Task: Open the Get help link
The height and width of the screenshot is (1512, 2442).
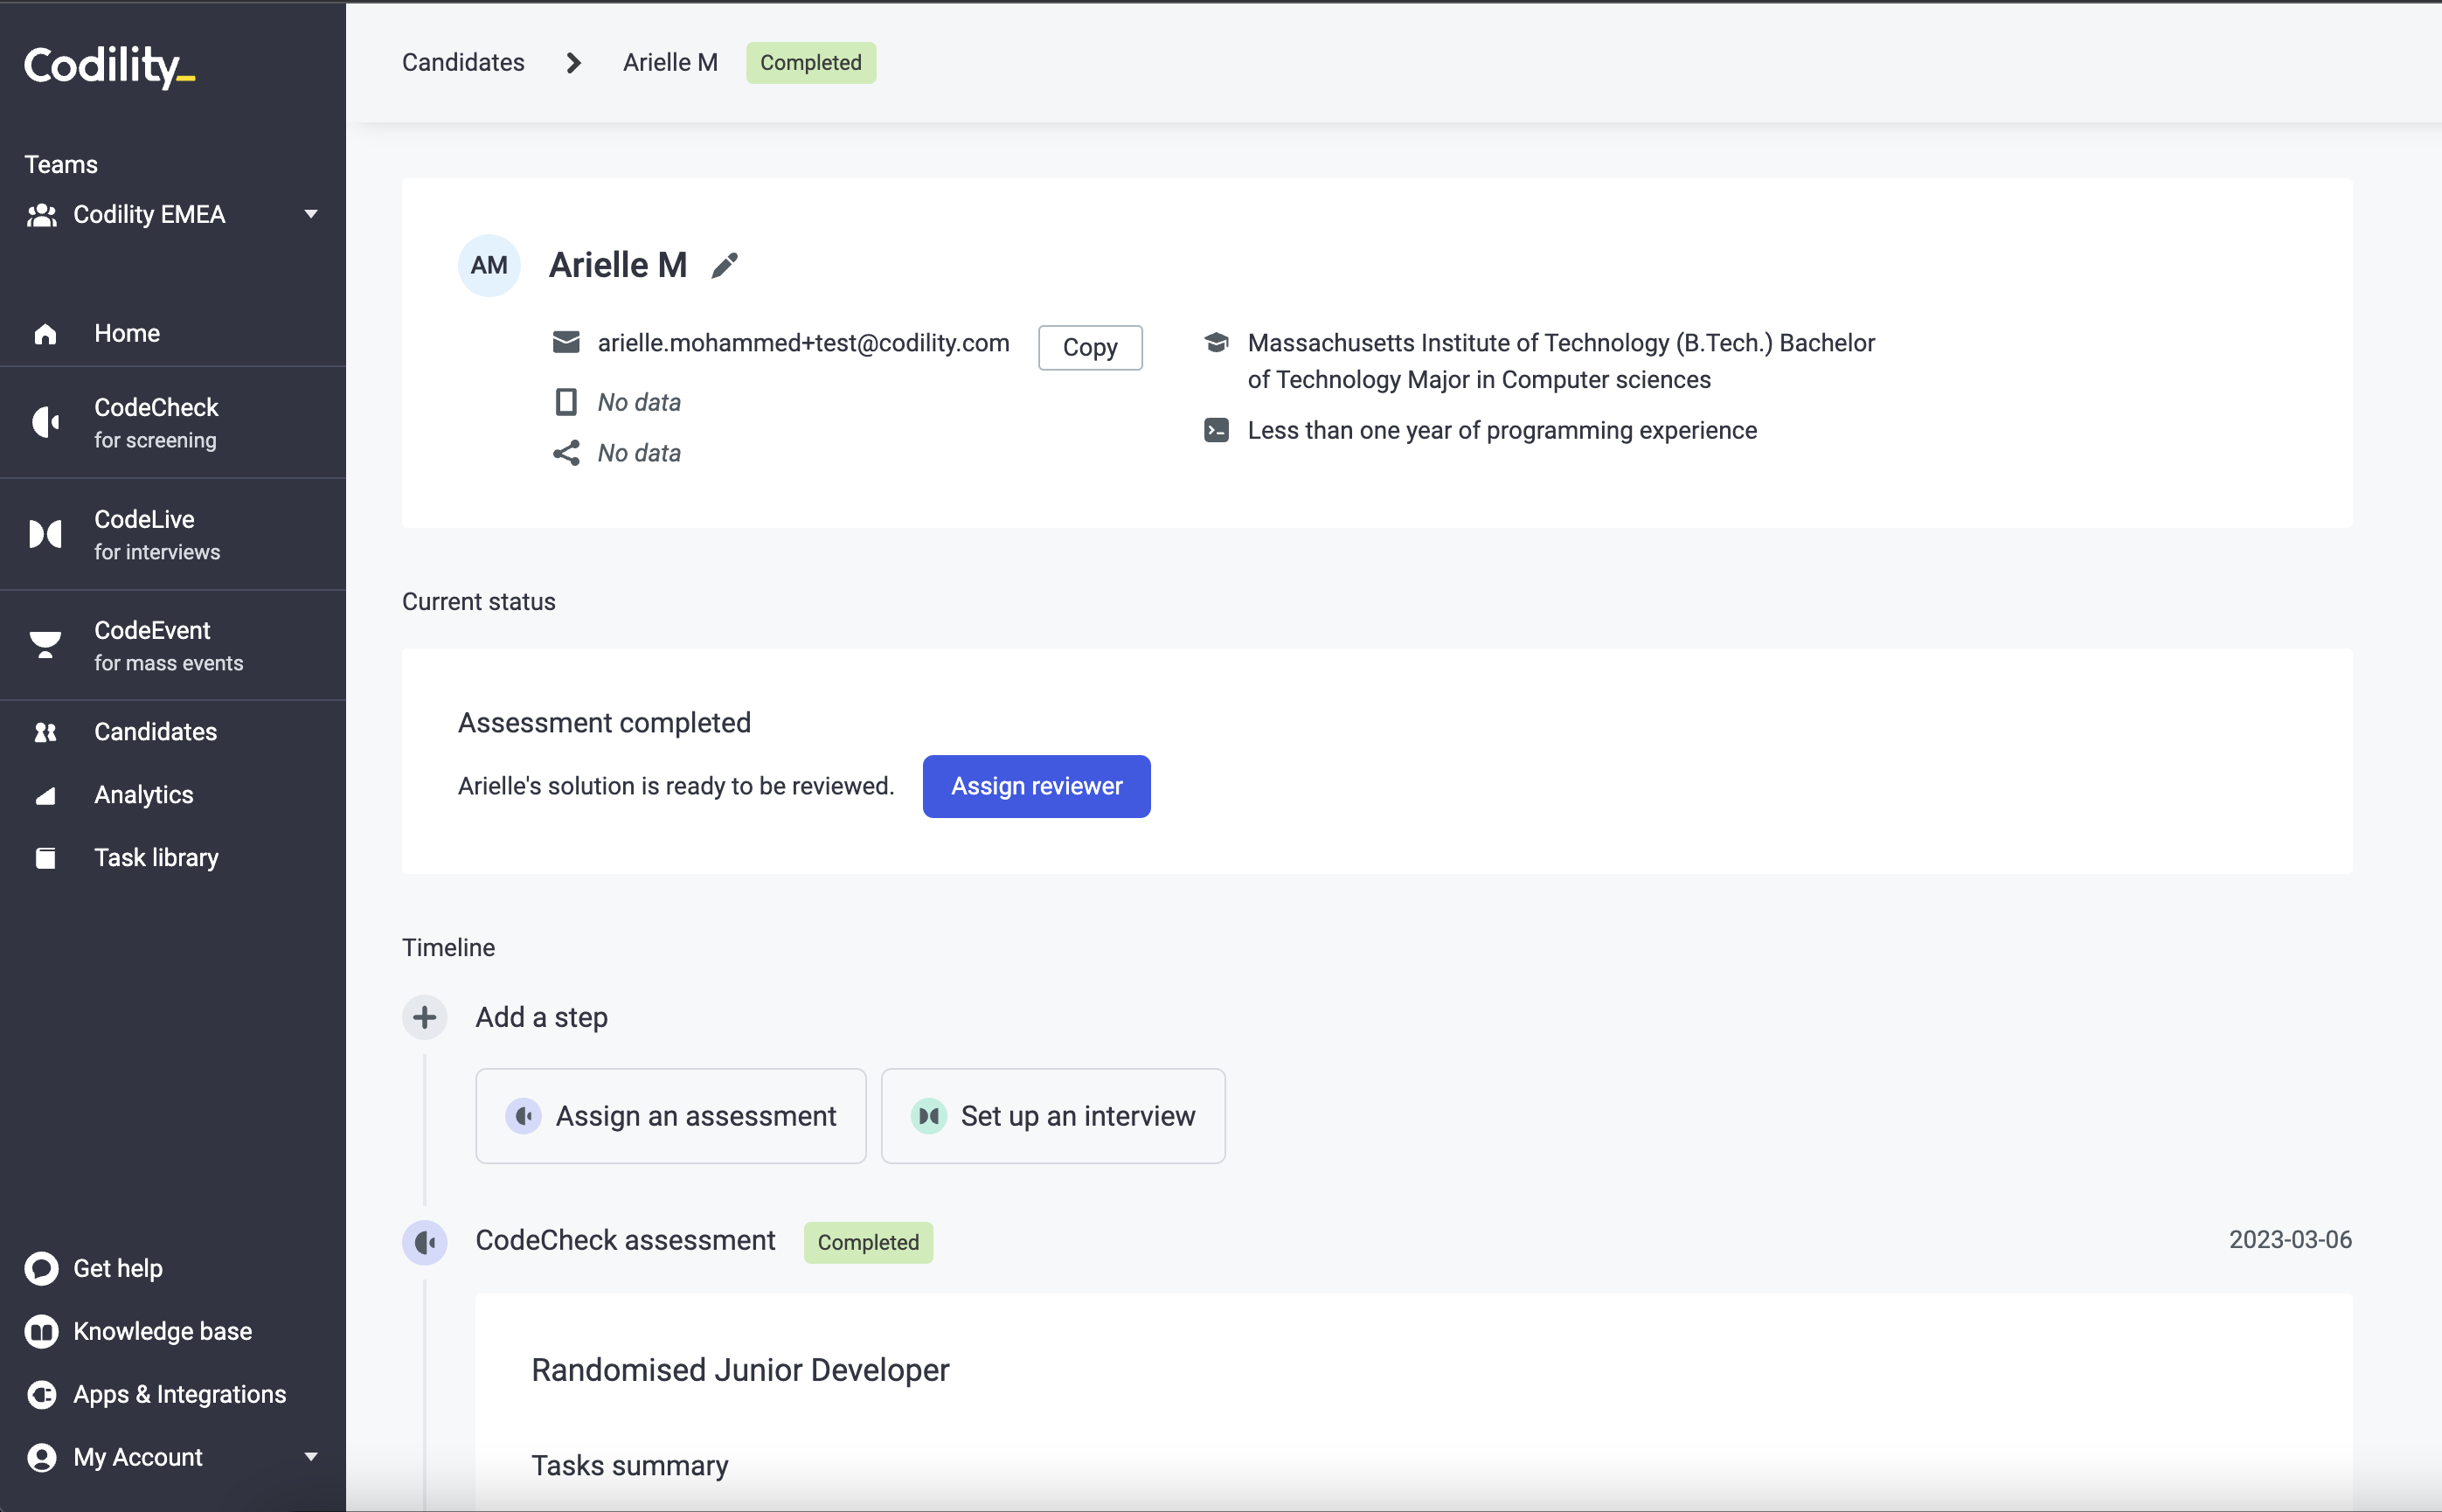Action: click(118, 1269)
